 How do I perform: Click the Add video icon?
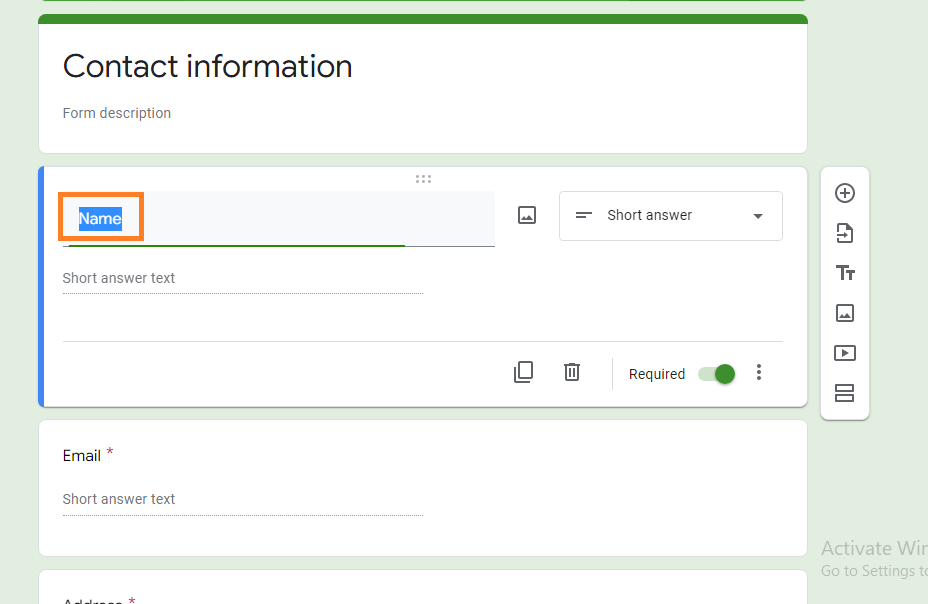(845, 353)
